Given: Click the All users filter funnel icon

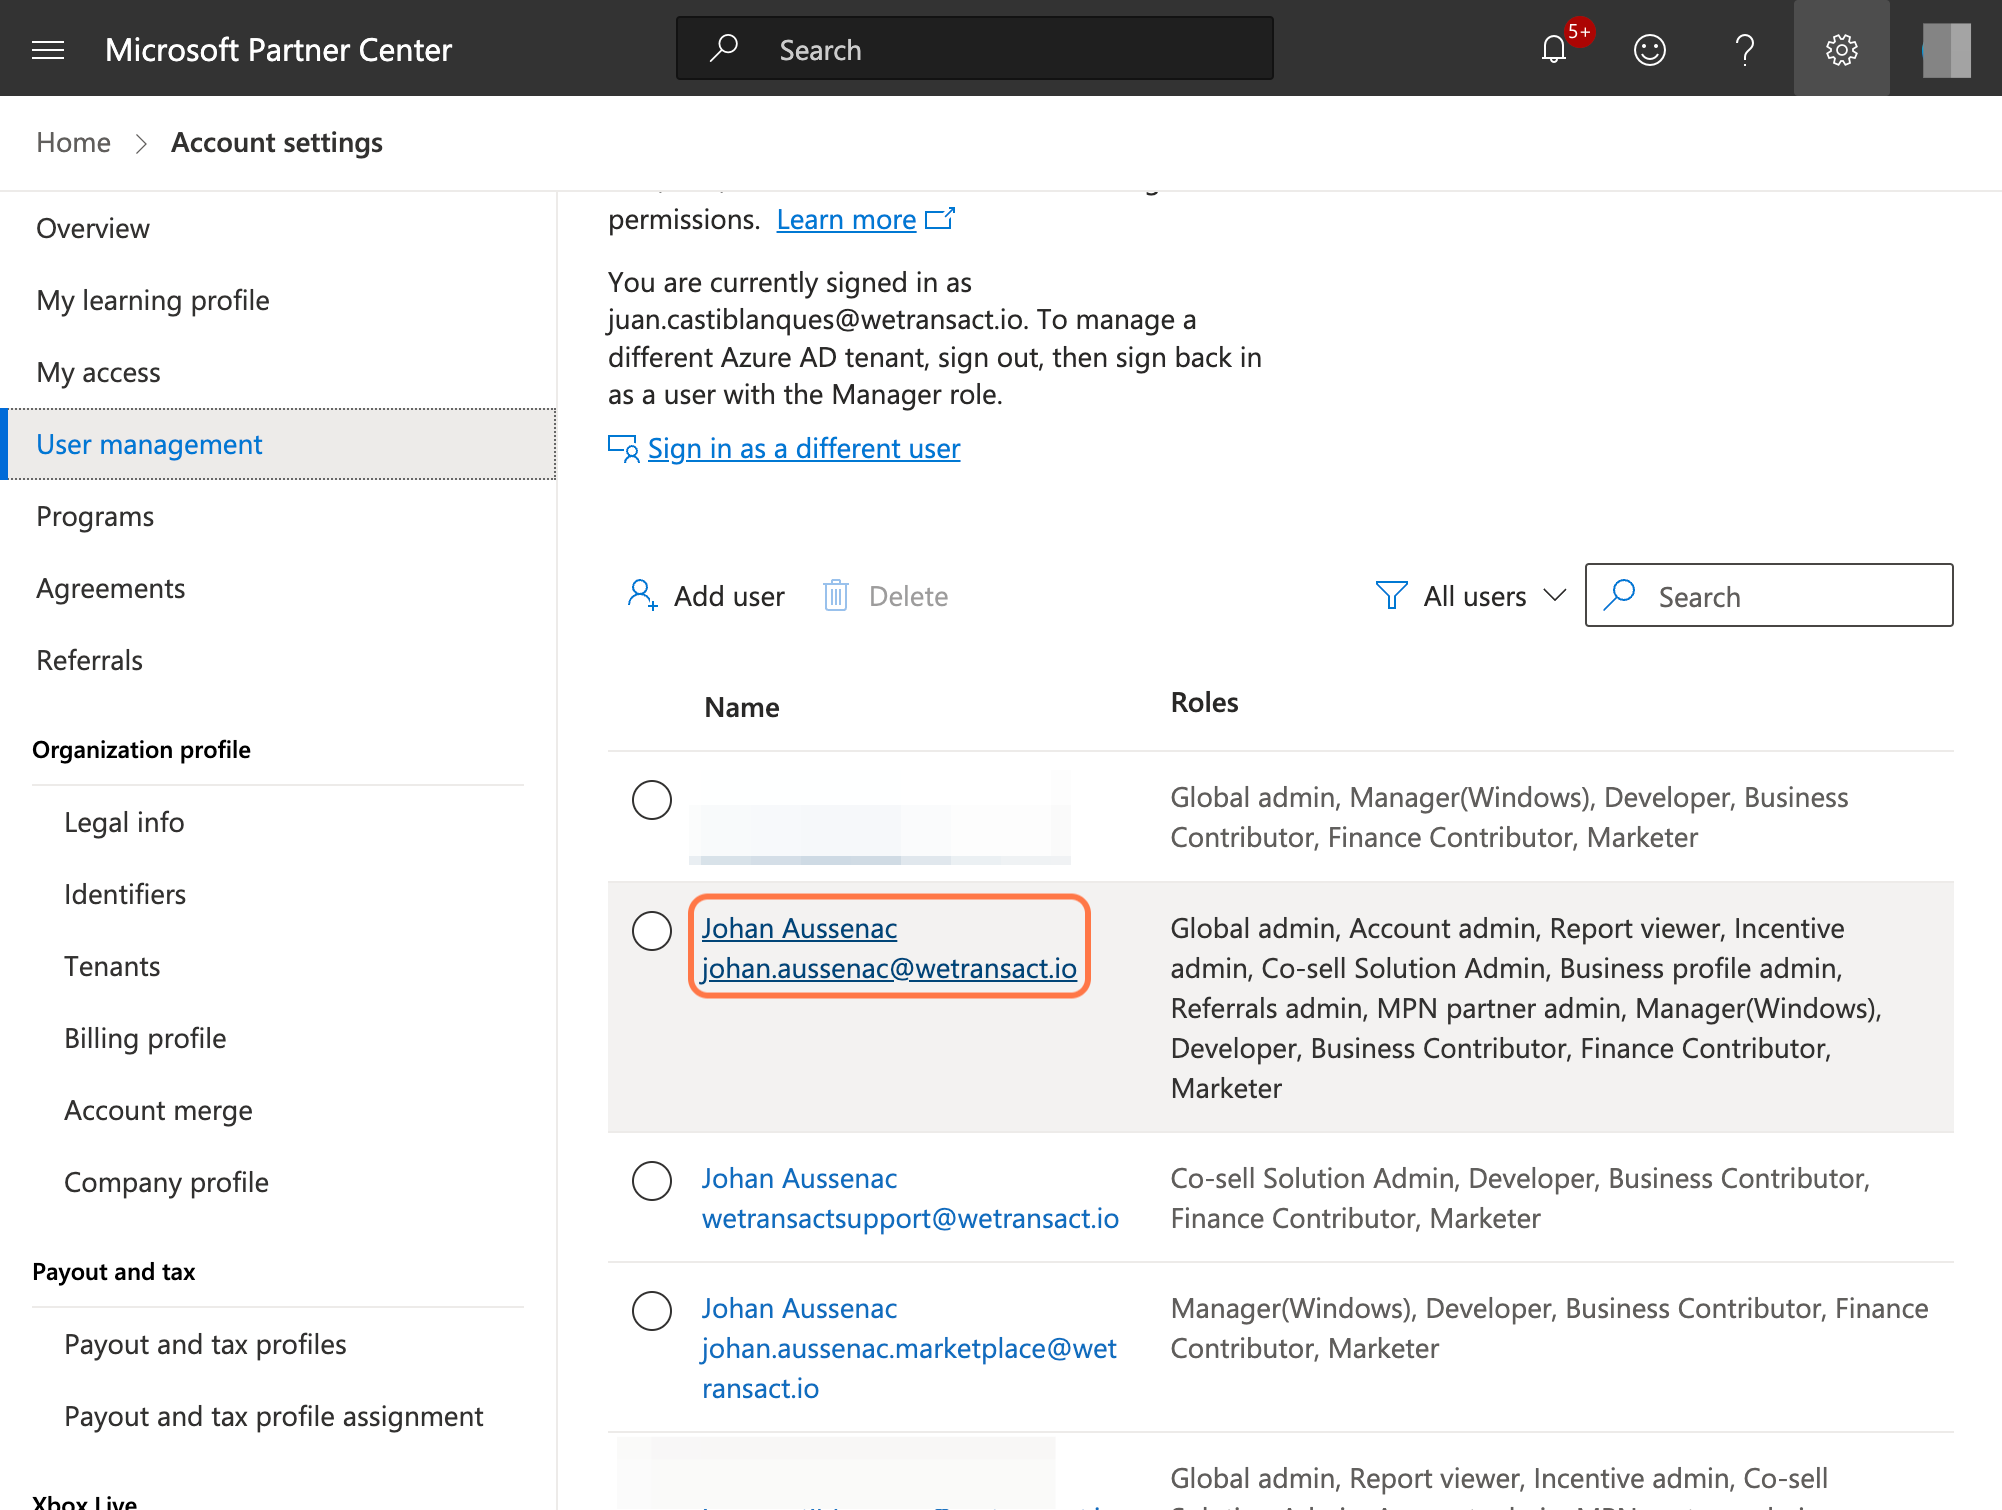Looking at the screenshot, I should 1391,595.
